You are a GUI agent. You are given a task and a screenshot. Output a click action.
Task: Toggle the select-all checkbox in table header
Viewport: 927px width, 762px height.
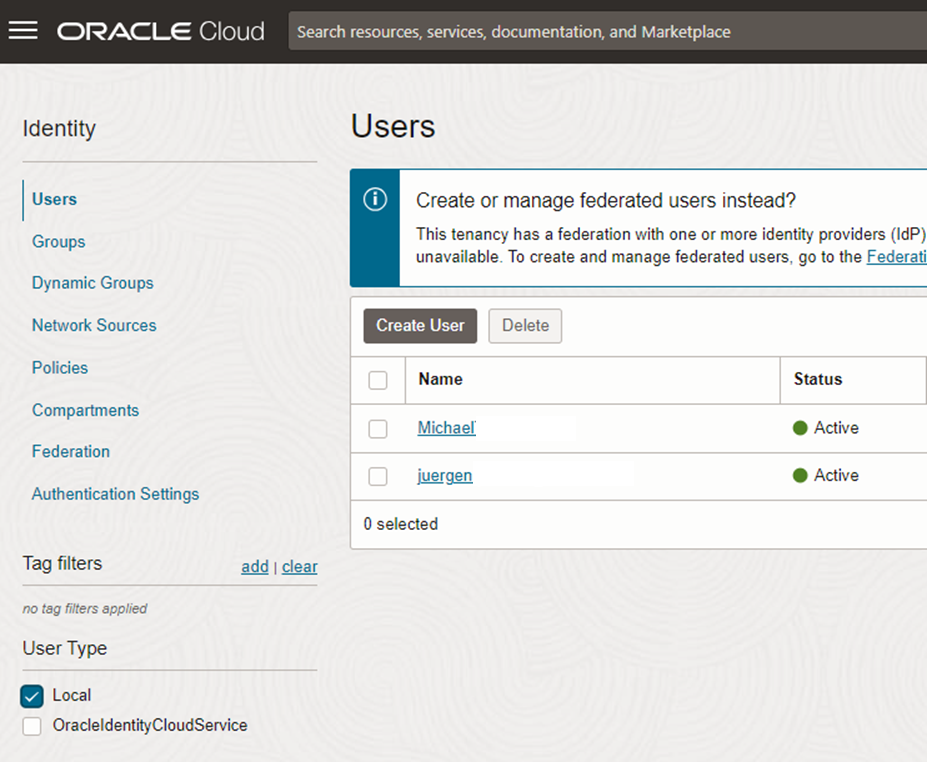pyautogui.click(x=378, y=380)
